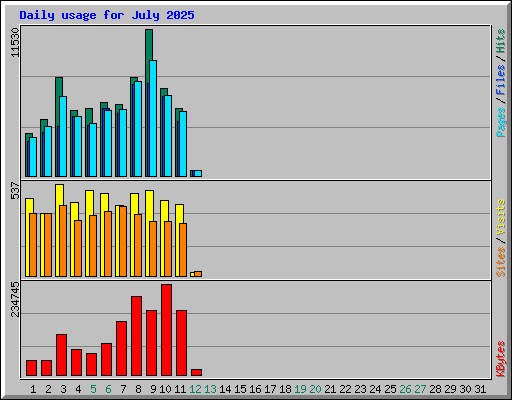The image size is (512, 400).
Task: Click green weekend day 5 label
Action: point(93,389)
